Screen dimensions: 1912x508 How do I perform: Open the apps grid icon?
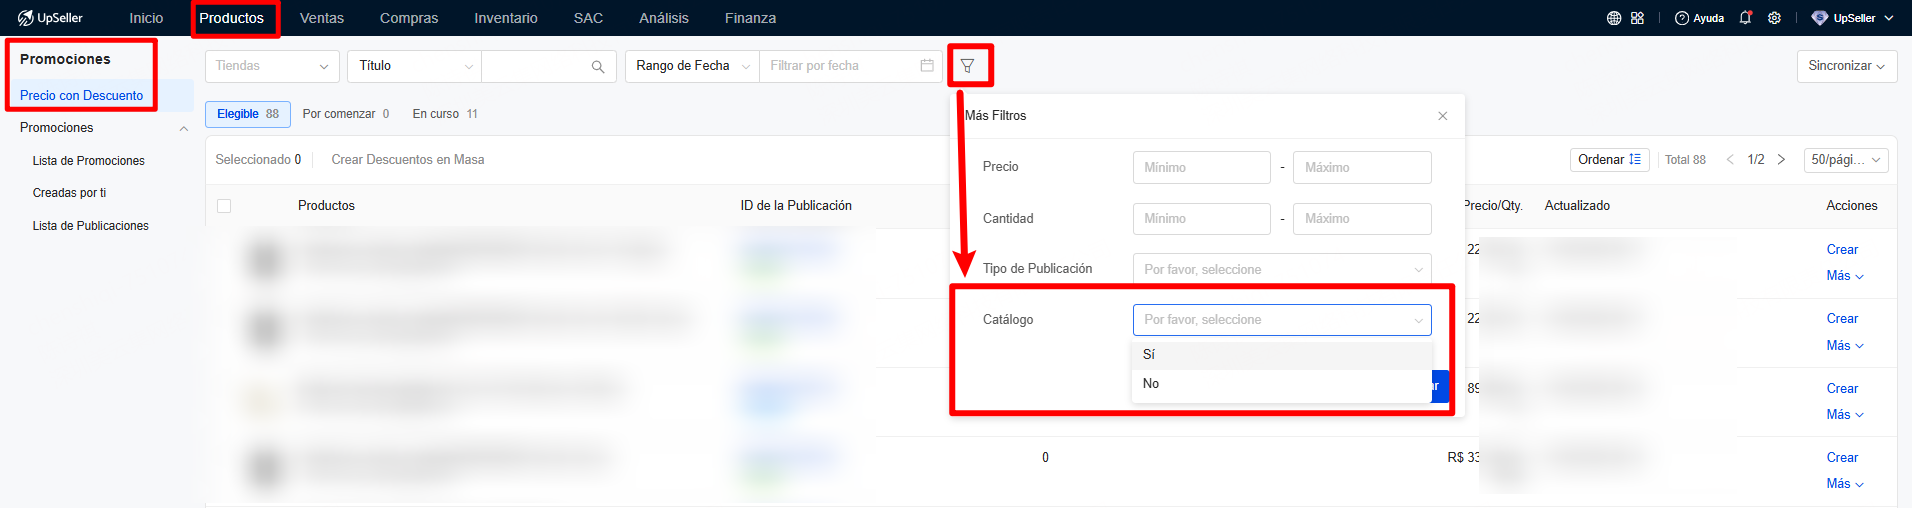click(1637, 18)
